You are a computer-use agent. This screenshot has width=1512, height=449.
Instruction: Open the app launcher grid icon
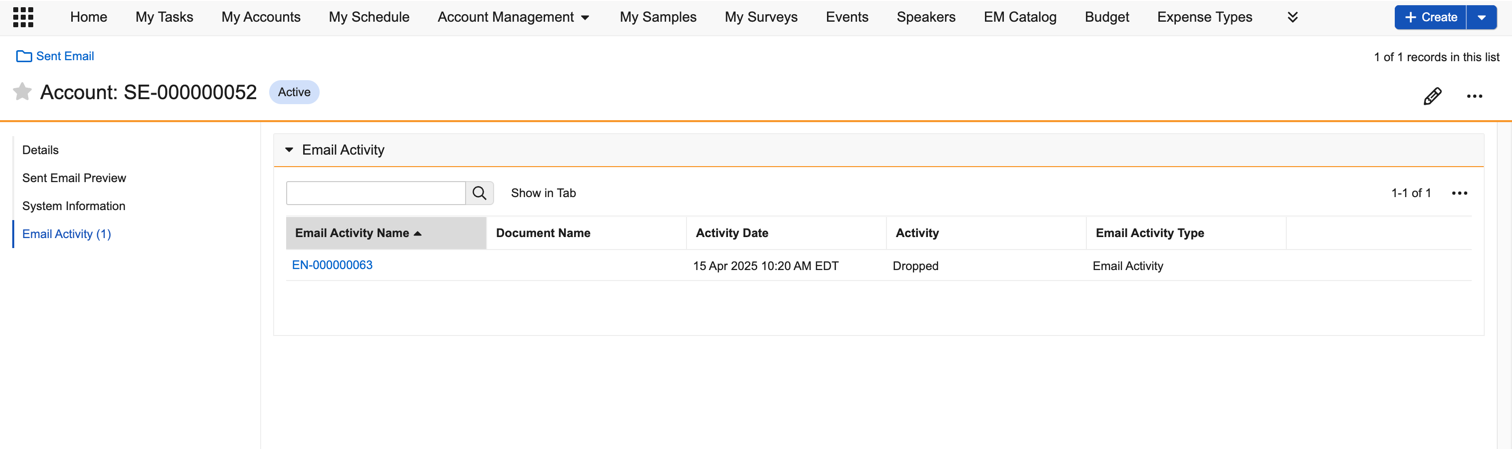point(23,17)
